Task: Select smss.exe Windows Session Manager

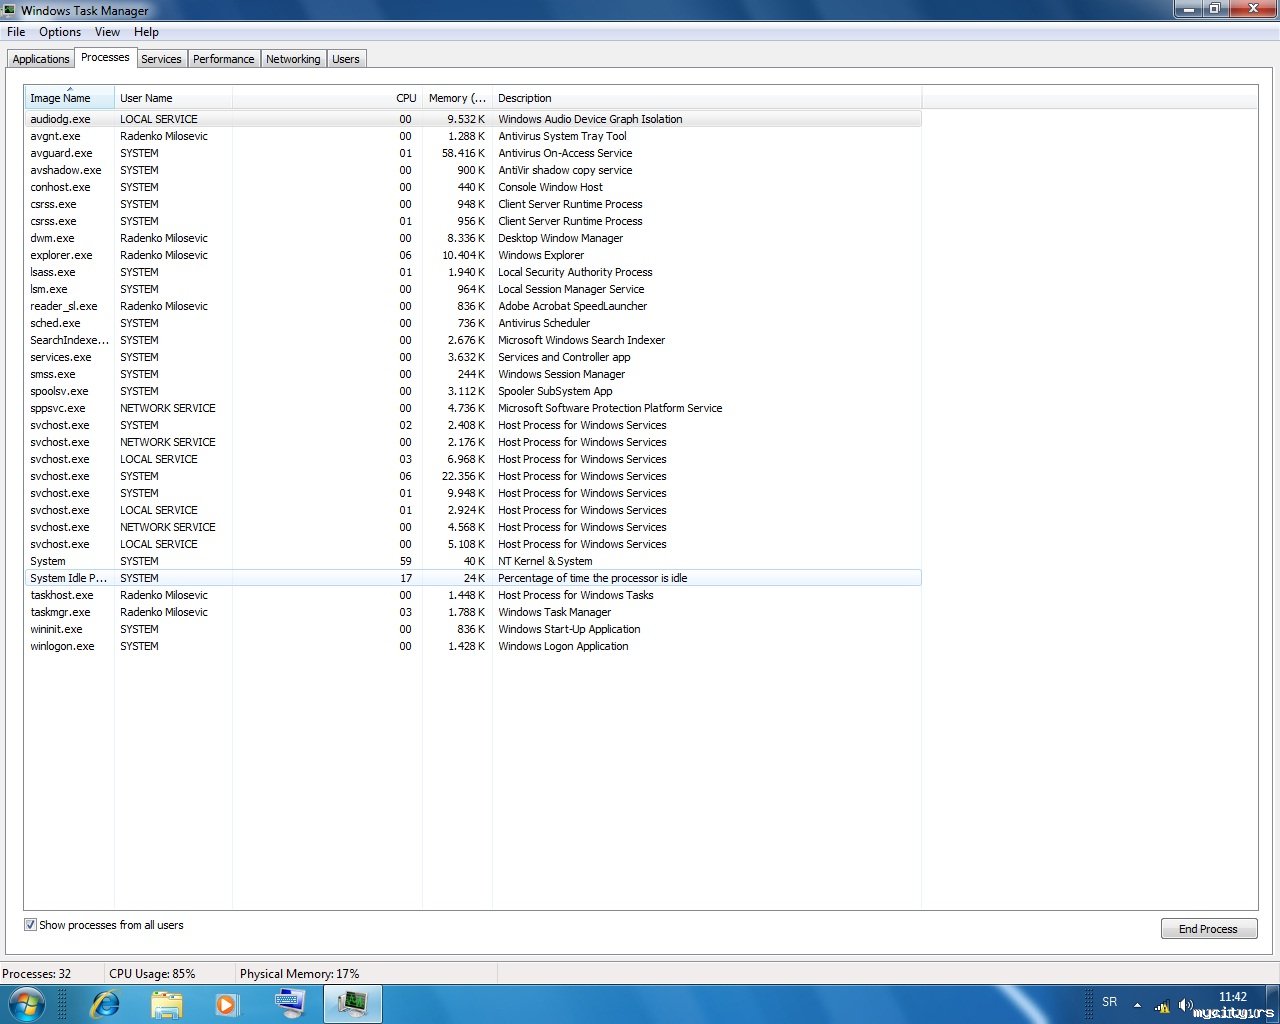Action: tap(473, 374)
